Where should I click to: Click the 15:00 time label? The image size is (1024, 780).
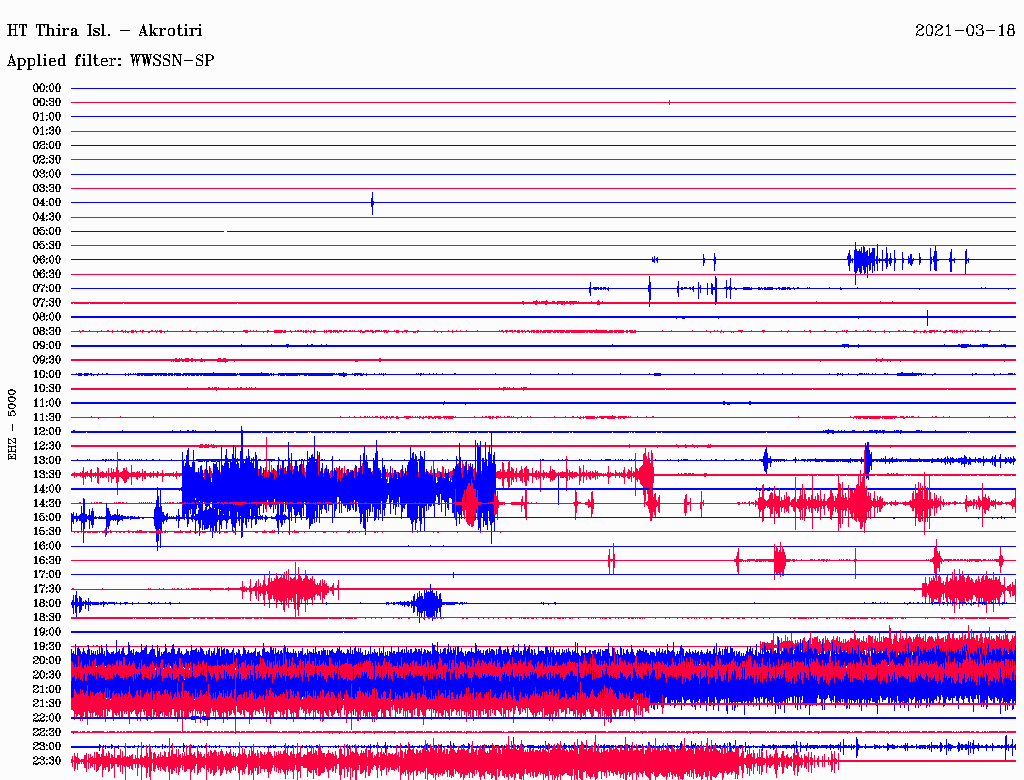47,517
